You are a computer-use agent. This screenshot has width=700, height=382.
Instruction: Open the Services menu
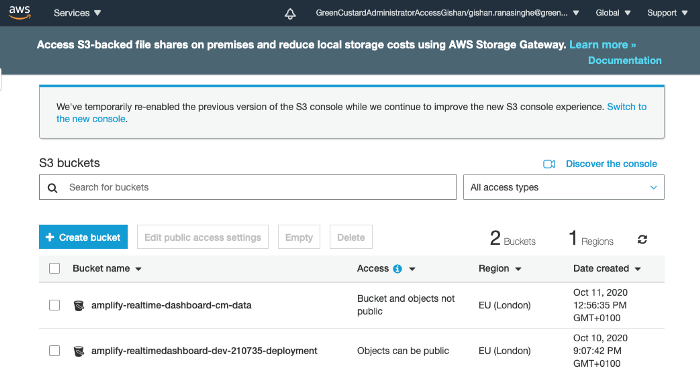77,13
